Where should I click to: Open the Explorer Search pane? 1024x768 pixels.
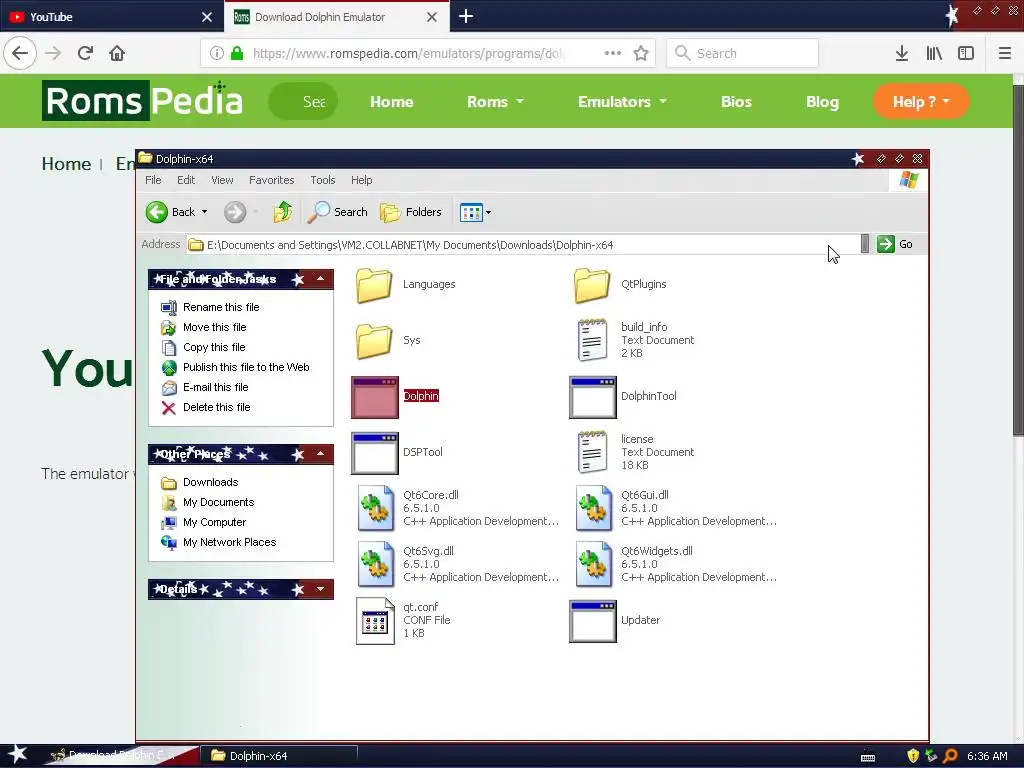click(338, 212)
